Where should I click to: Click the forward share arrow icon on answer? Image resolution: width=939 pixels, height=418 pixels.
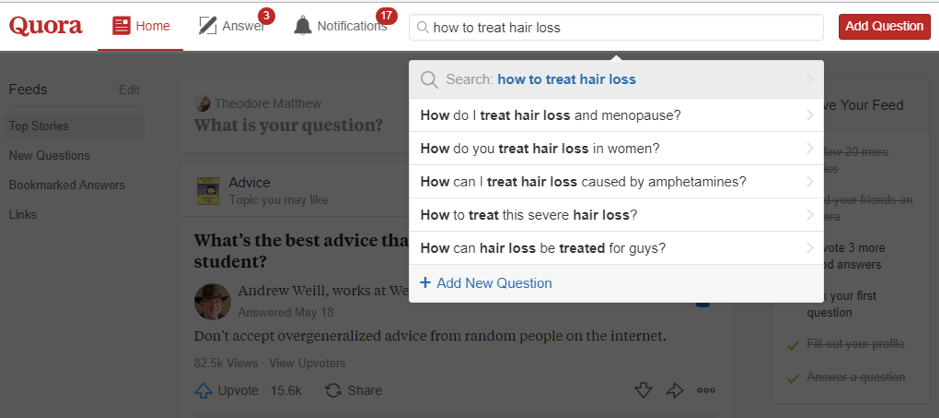click(675, 391)
